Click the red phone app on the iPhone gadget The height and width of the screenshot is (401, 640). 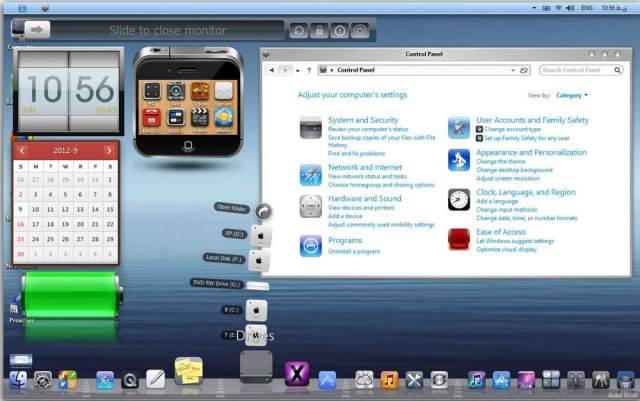pyautogui.click(x=151, y=118)
